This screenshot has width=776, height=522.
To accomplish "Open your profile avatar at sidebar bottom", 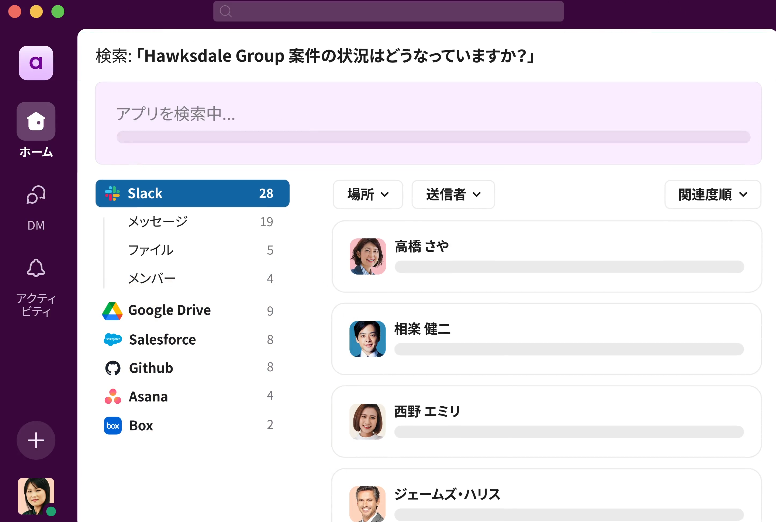I will [x=36, y=496].
